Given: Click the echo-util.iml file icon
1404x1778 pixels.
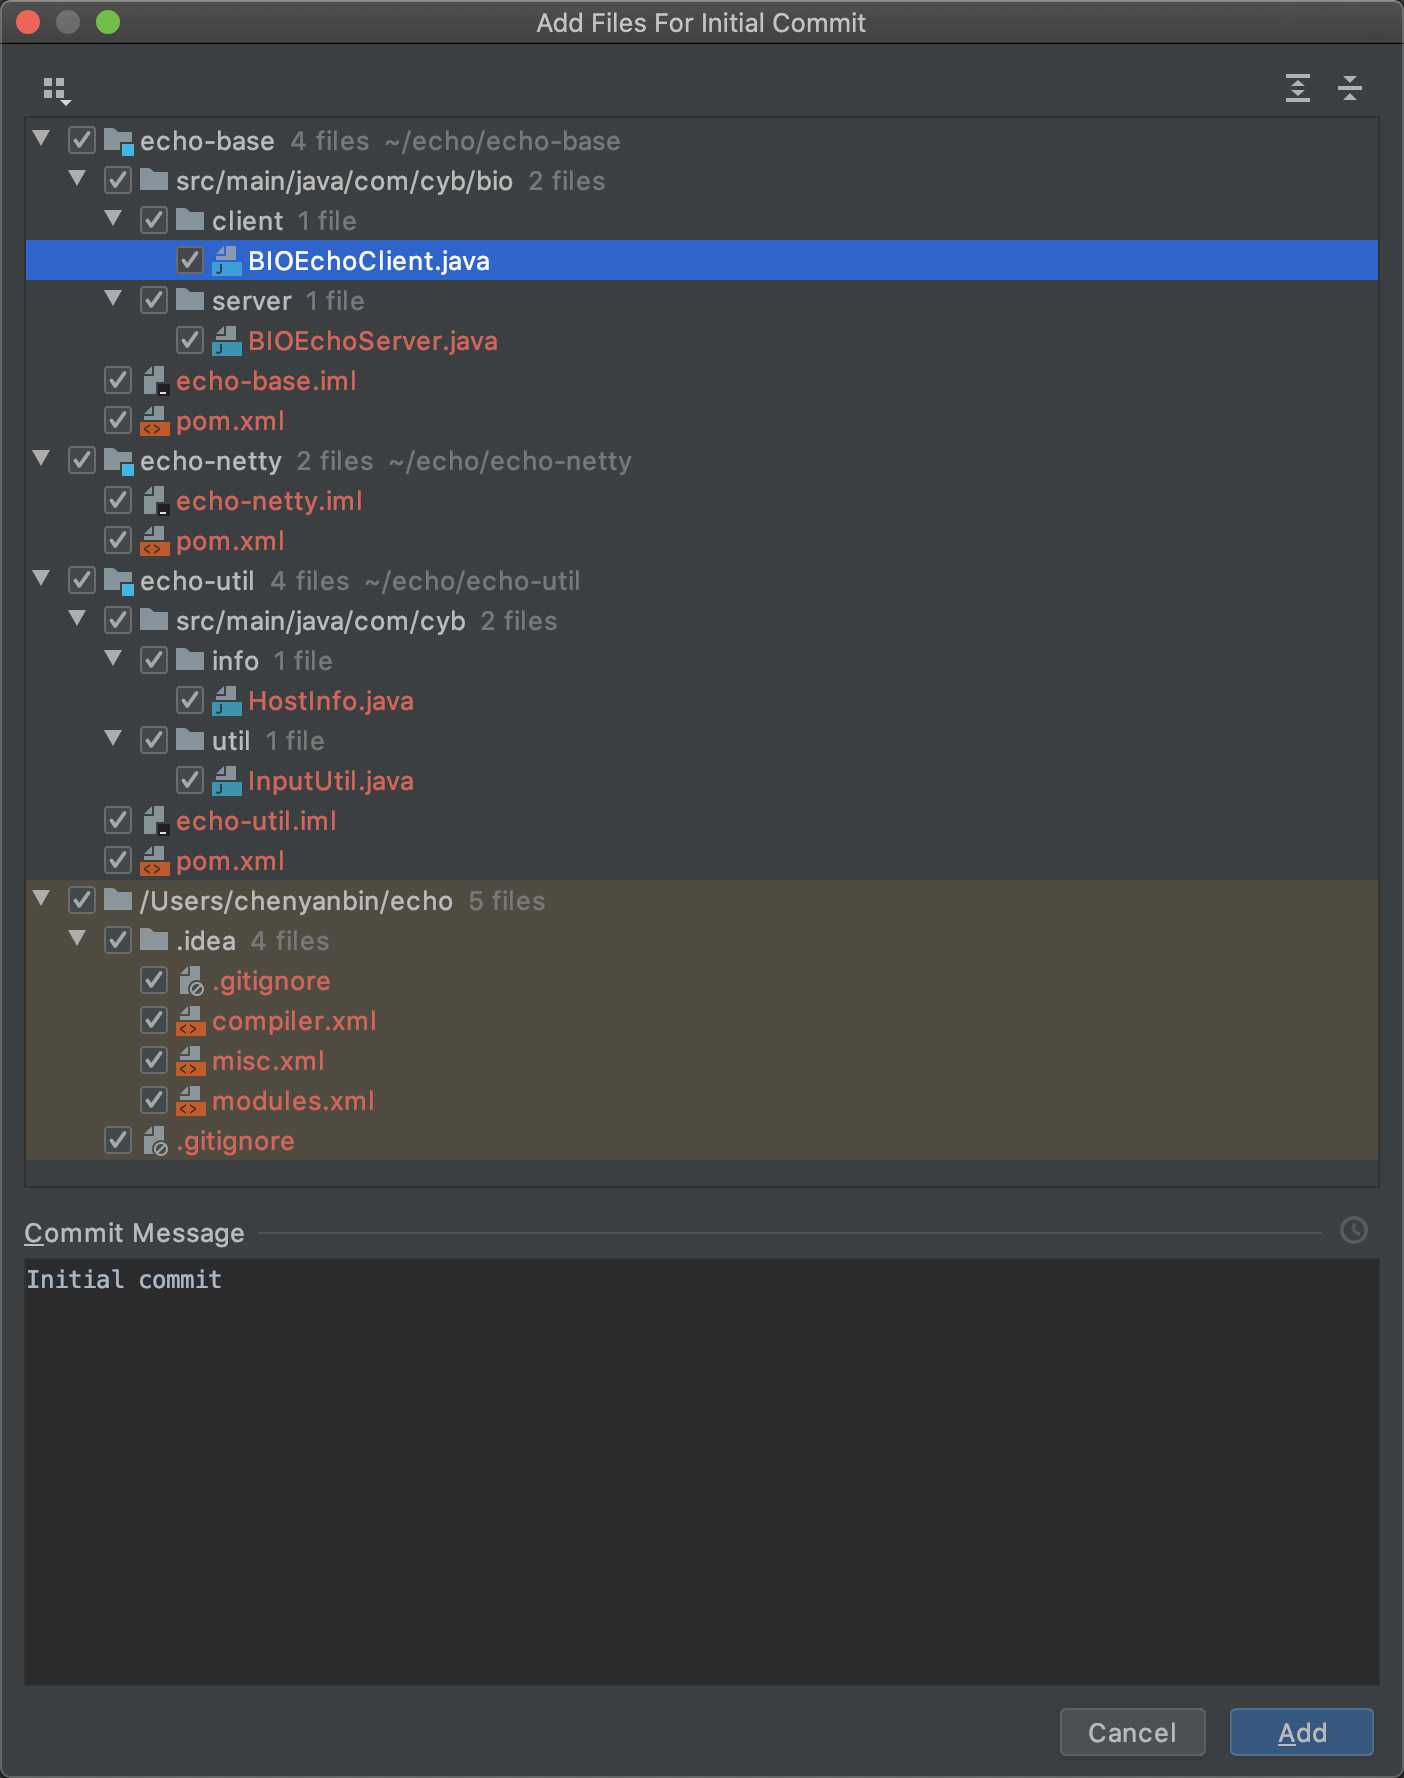Looking at the screenshot, I should point(155,821).
